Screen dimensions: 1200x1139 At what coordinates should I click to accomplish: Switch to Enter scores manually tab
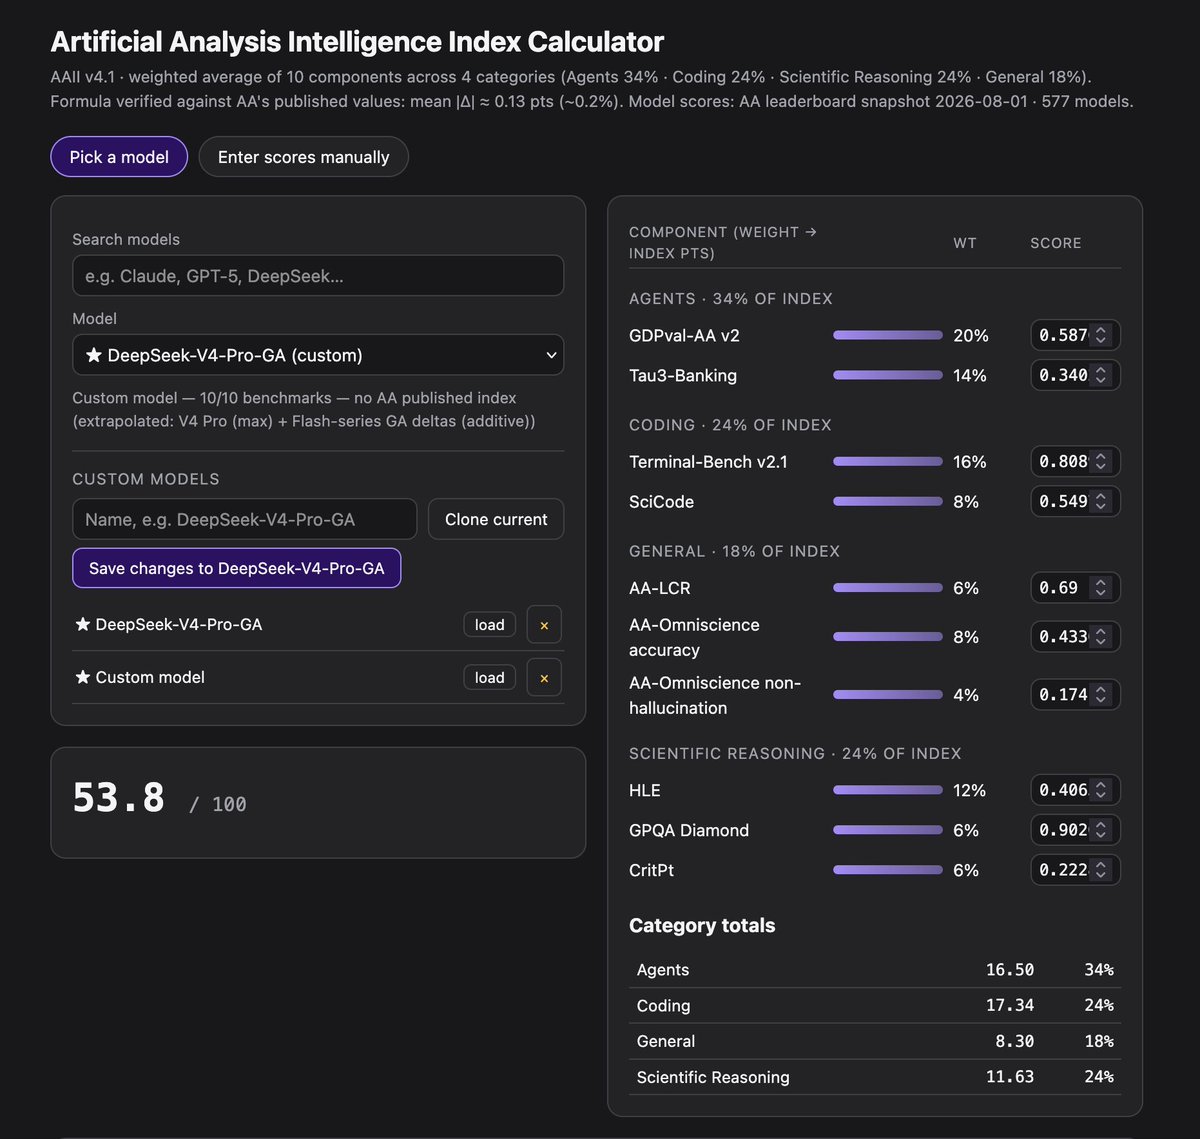[303, 157]
